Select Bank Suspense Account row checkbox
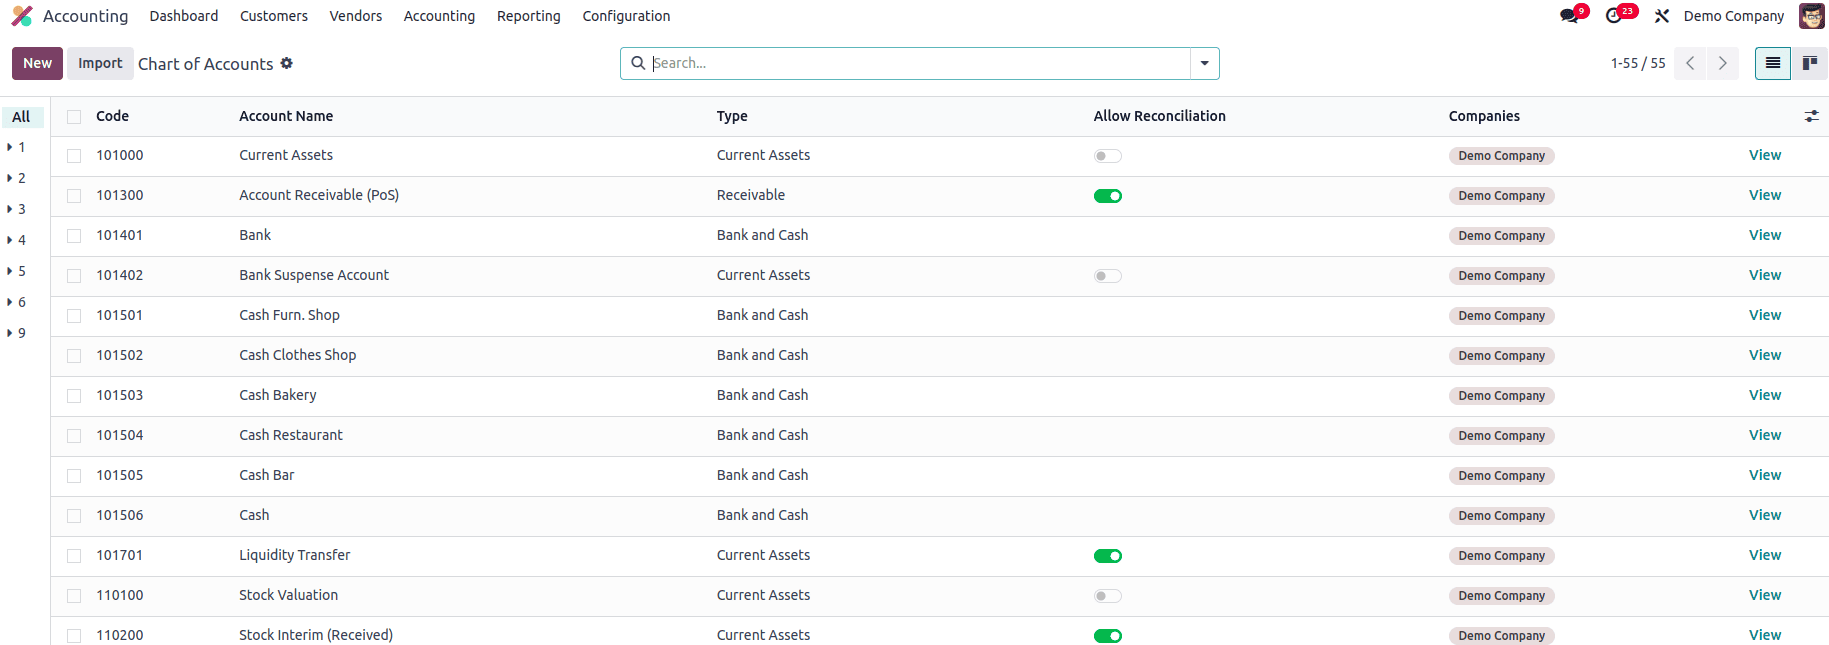The width and height of the screenshot is (1829, 645). click(x=74, y=276)
